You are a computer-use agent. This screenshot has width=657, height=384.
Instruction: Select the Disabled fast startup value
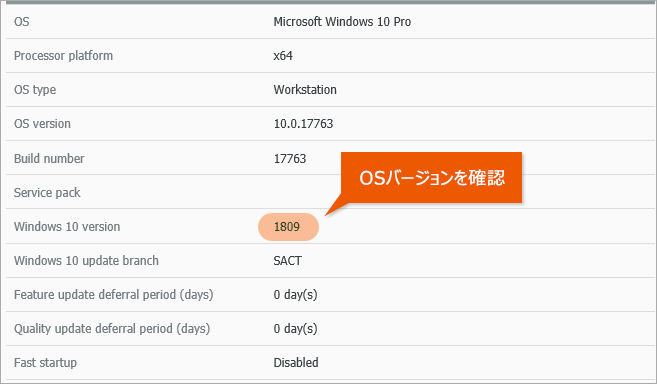click(x=296, y=363)
